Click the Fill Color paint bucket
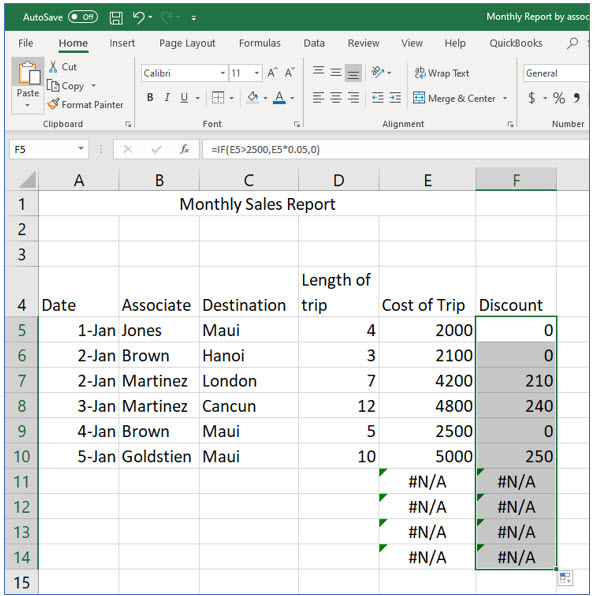The height and width of the screenshot is (596, 598). (x=252, y=98)
